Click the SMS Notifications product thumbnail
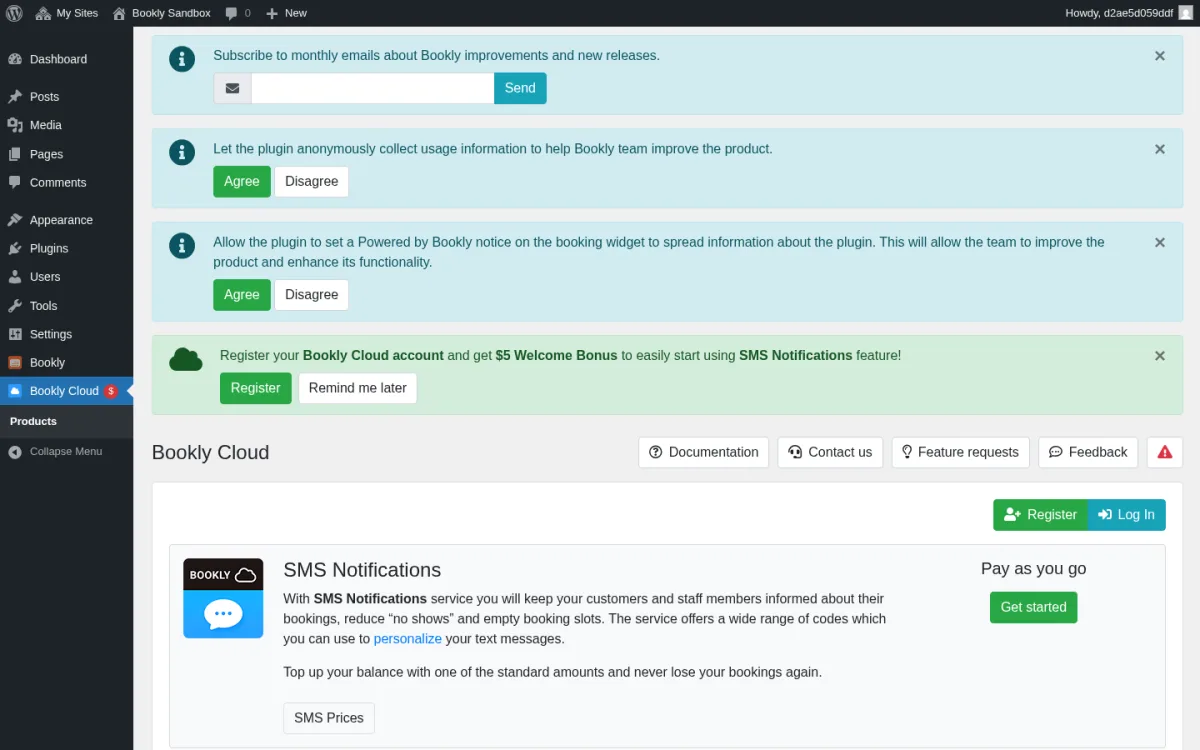 coord(223,598)
